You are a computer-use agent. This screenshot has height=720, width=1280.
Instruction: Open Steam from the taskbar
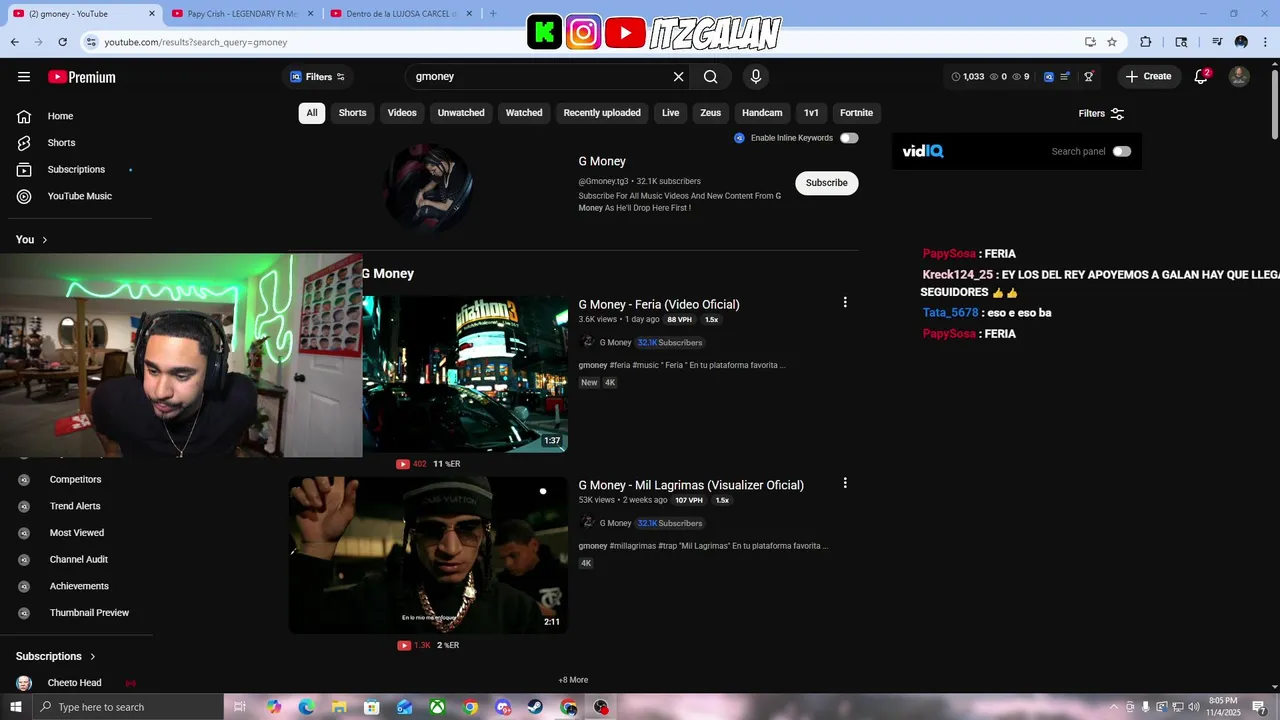tap(536, 707)
